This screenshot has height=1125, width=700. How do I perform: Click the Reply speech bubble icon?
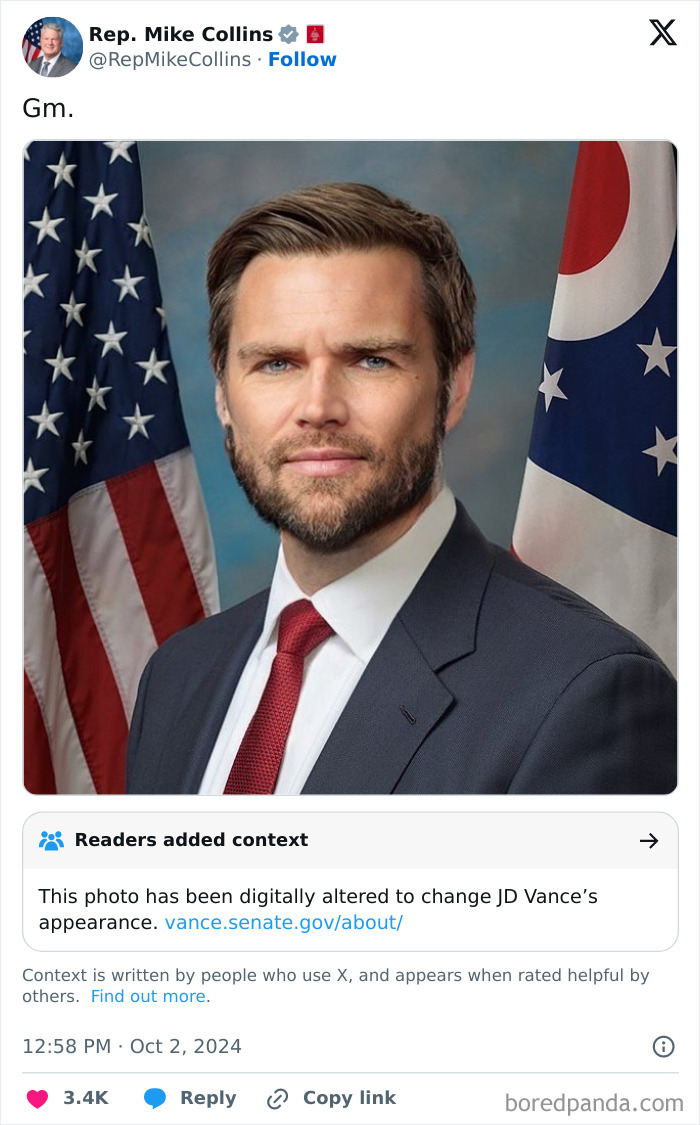click(153, 1097)
